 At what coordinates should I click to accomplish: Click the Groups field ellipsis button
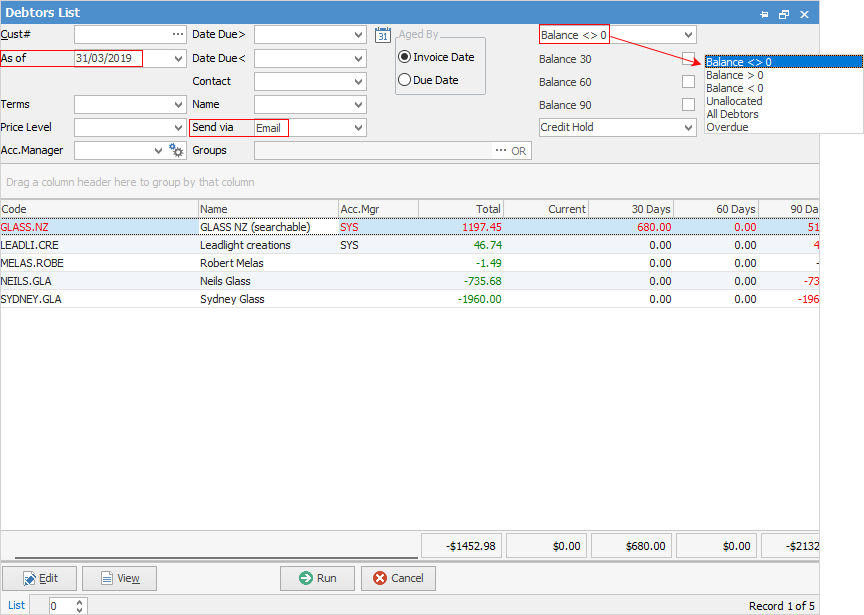point(501,151)
